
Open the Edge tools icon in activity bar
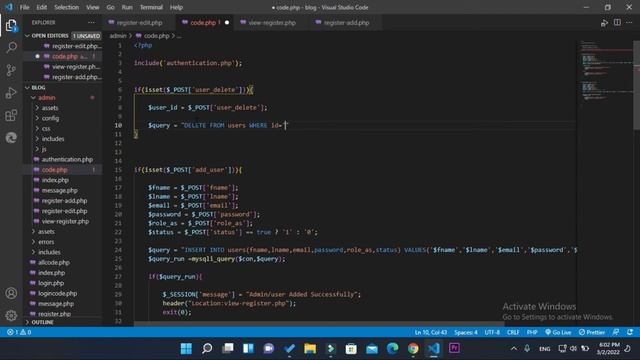(x=11, y=138)
